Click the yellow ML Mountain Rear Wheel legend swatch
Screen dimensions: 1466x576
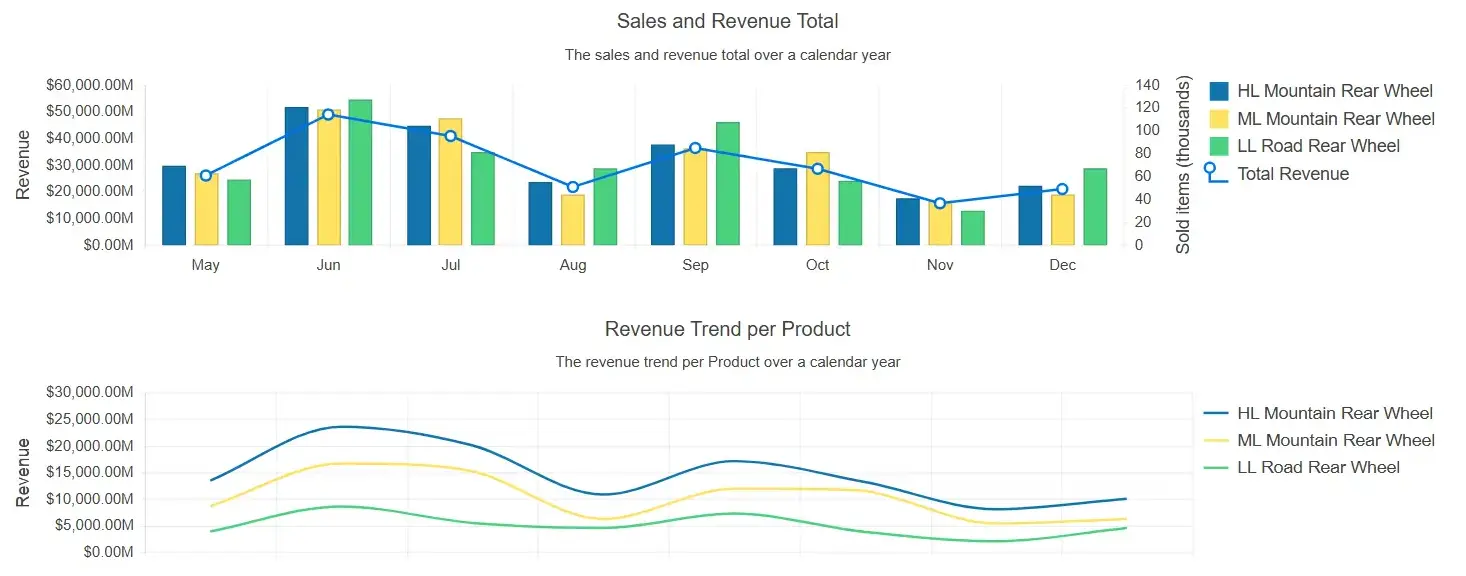pyautogui.click(x=1218, y=117)
